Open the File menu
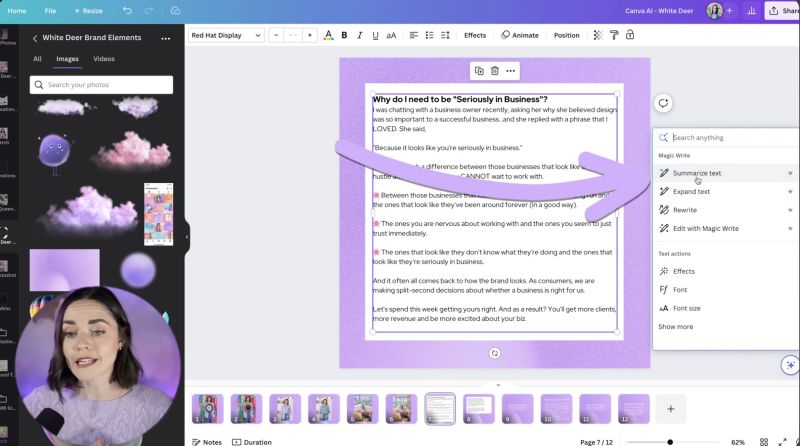 click(x=50, y=11)
